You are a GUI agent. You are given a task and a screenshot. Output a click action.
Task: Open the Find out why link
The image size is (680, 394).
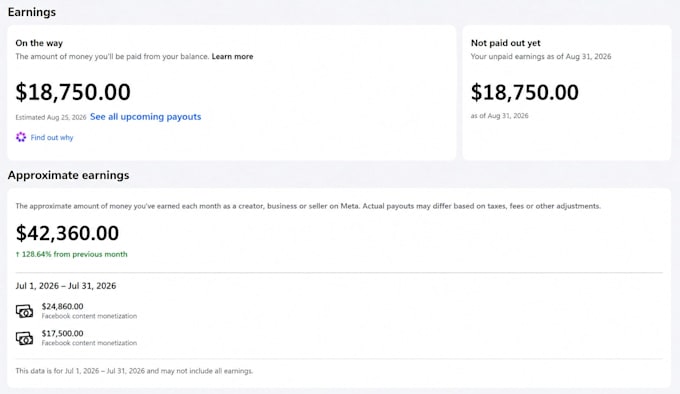coord(52,137)
